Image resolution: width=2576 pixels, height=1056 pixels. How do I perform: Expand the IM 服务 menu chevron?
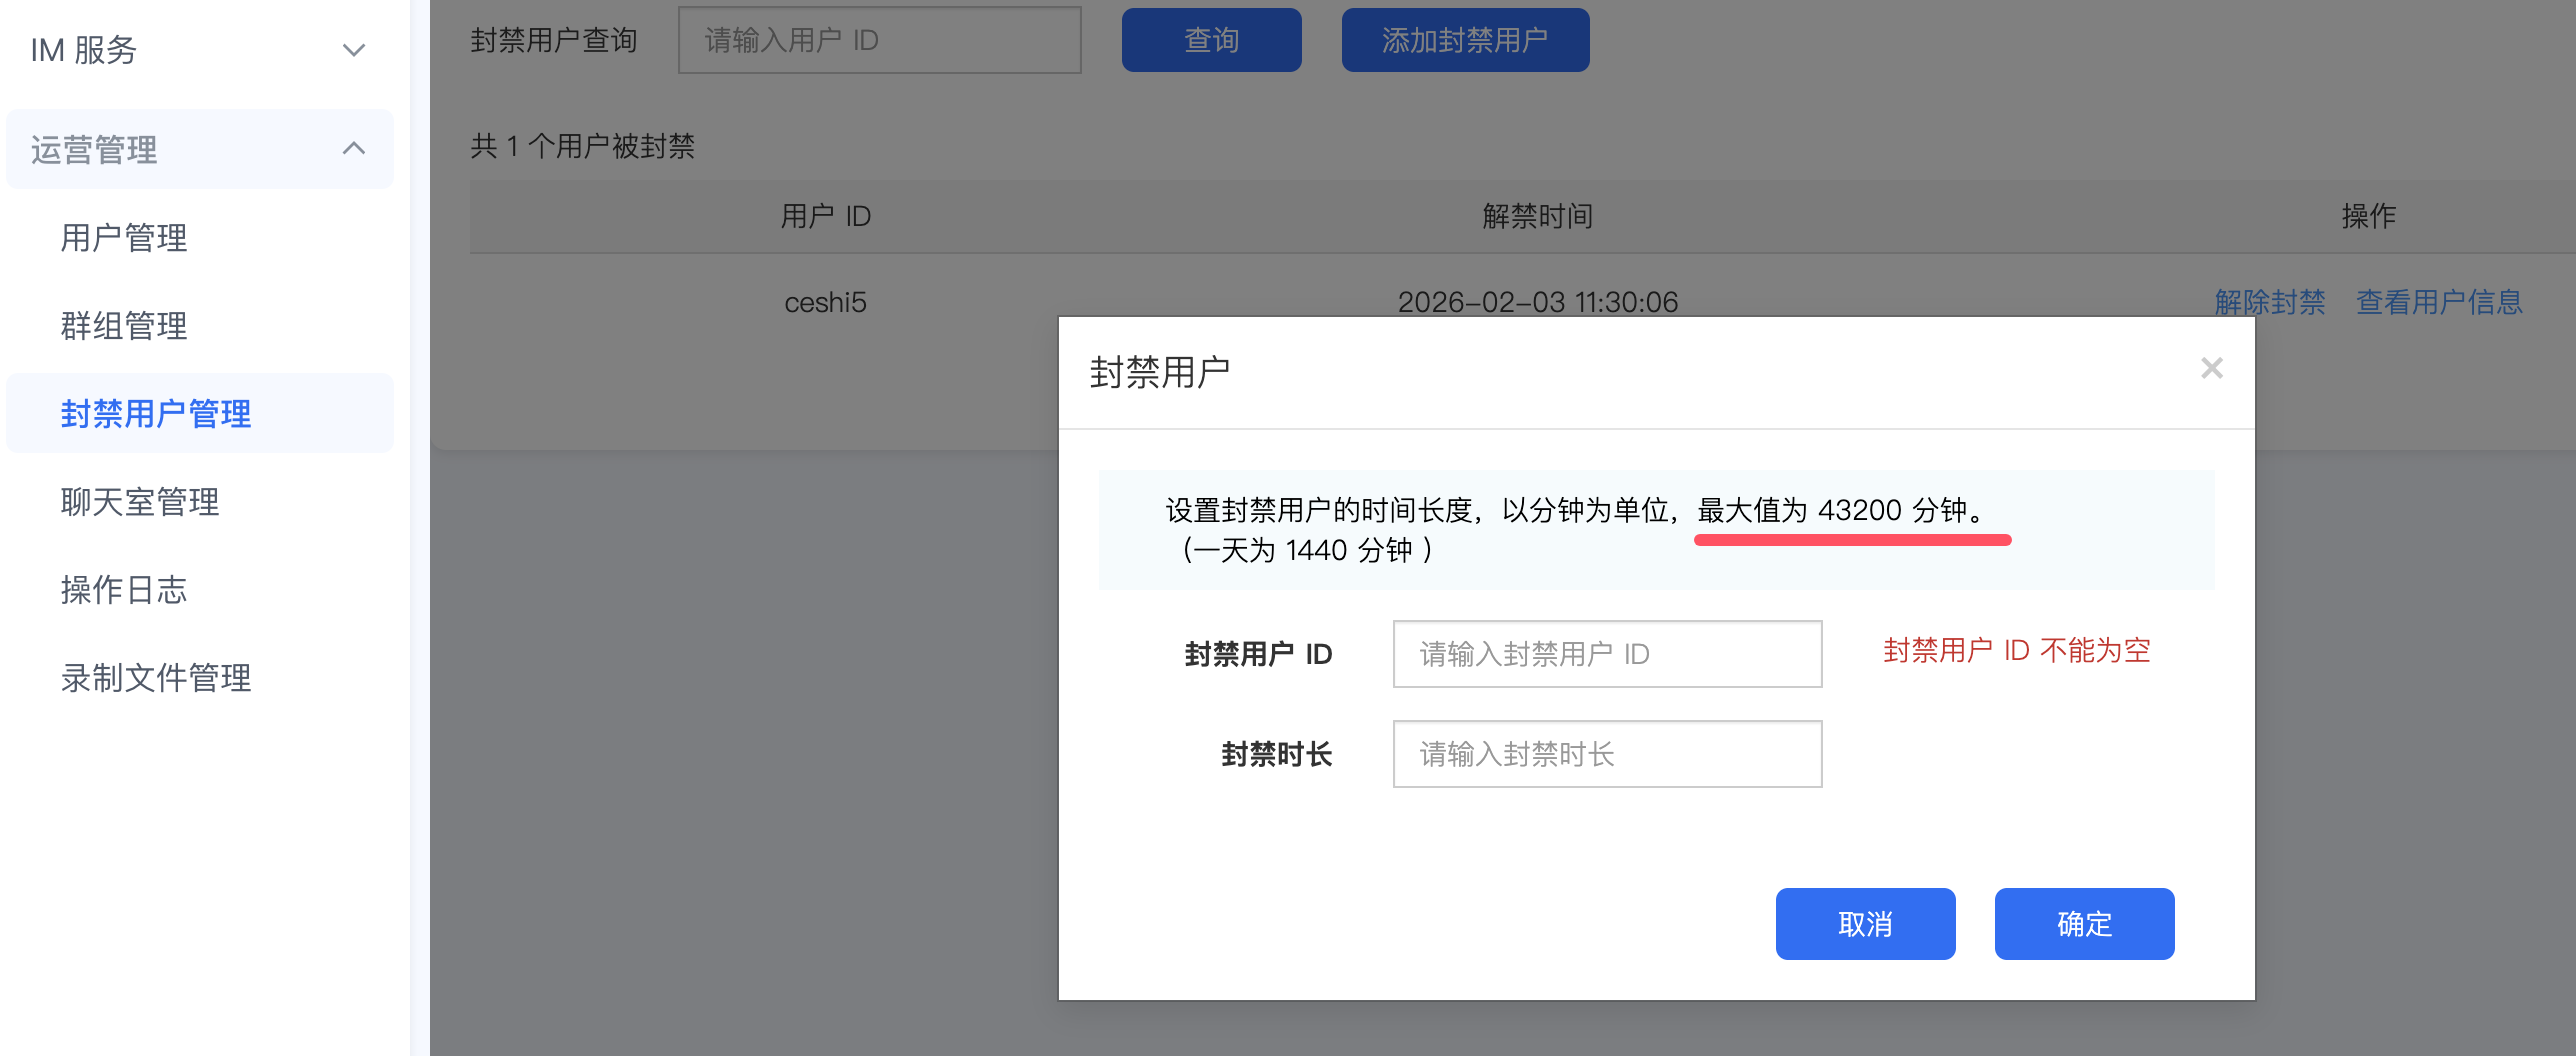(x=354, y=50)
